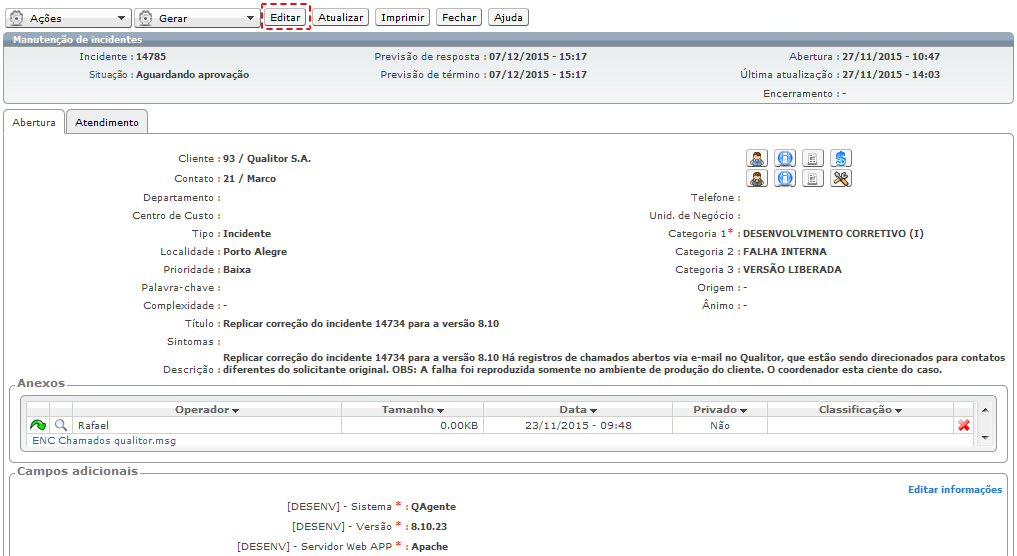Click the attachments list scroll down arrow
Image resolution: width=1017 pixels, height=556 pixels.
tap(985, 438)
